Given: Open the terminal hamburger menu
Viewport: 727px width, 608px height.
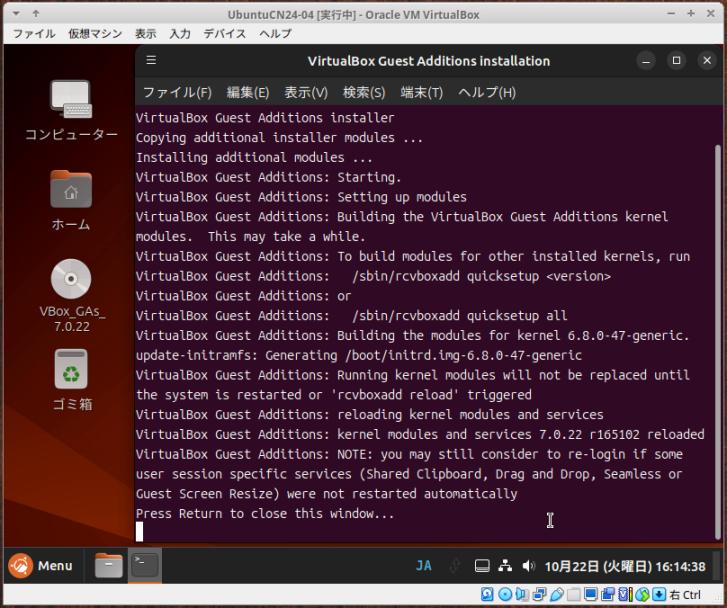Looking at the screenshot, I should click(x=151, y=60).
